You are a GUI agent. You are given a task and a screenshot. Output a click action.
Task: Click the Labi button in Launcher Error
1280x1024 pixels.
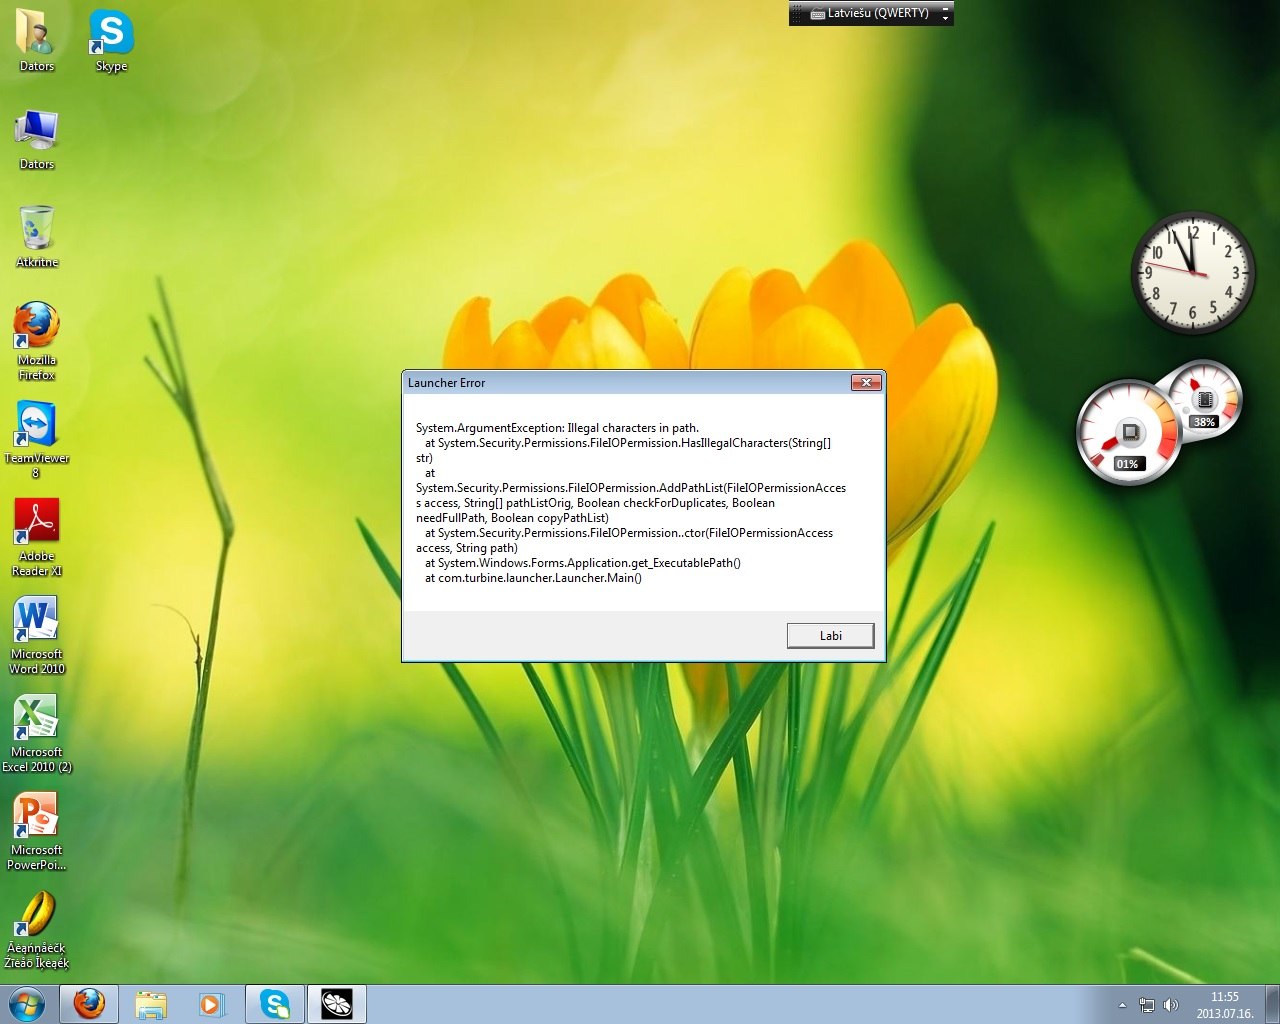pos(830,636)
